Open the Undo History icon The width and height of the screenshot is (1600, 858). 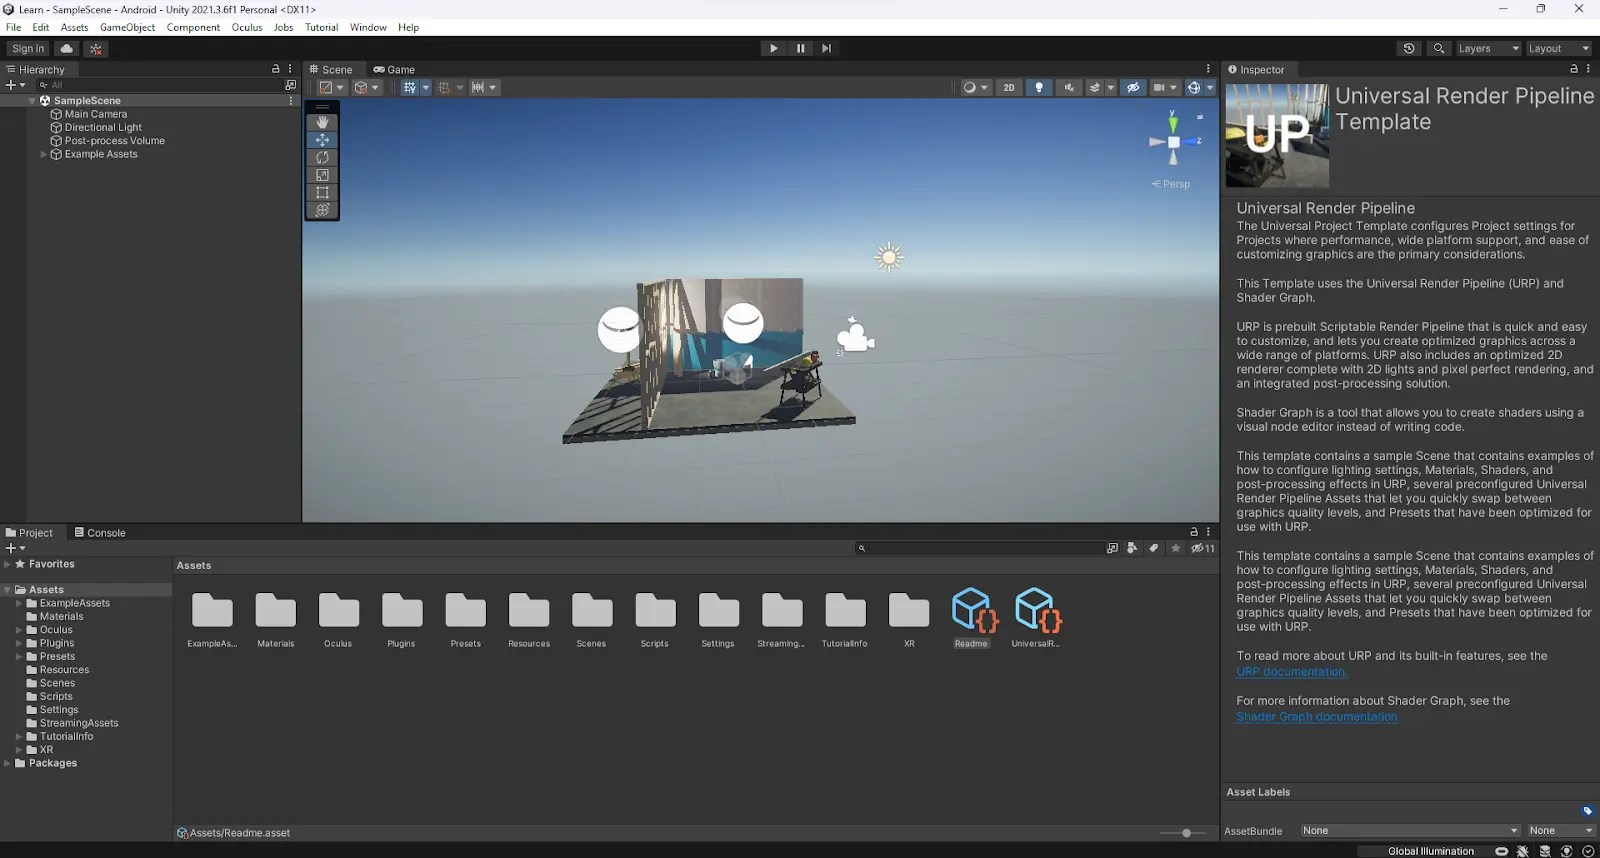pyautogui.click(x=1409, y=48)
